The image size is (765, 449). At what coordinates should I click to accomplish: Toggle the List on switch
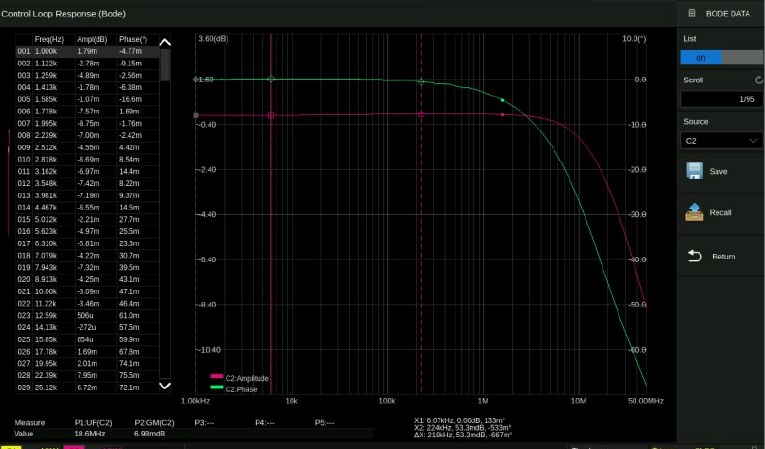click(x=721, y=58)
